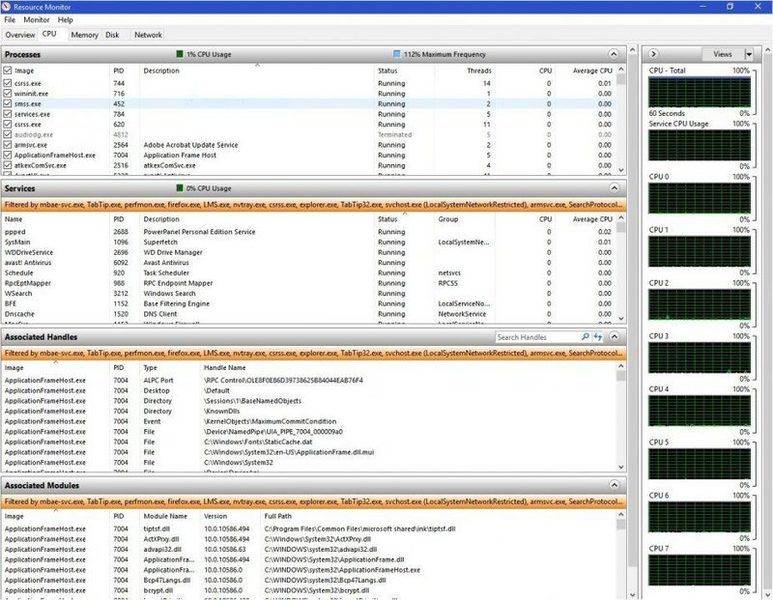Collapse the Processes section
Image resolution: width=773 pixels, height=600 pixels.
[614, 54]
